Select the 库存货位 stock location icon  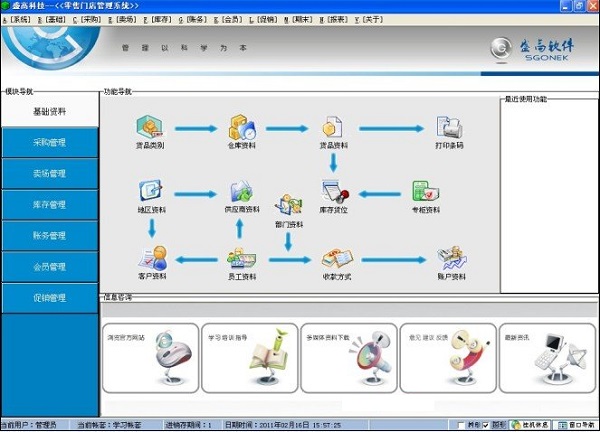click(x=333, y=192)
